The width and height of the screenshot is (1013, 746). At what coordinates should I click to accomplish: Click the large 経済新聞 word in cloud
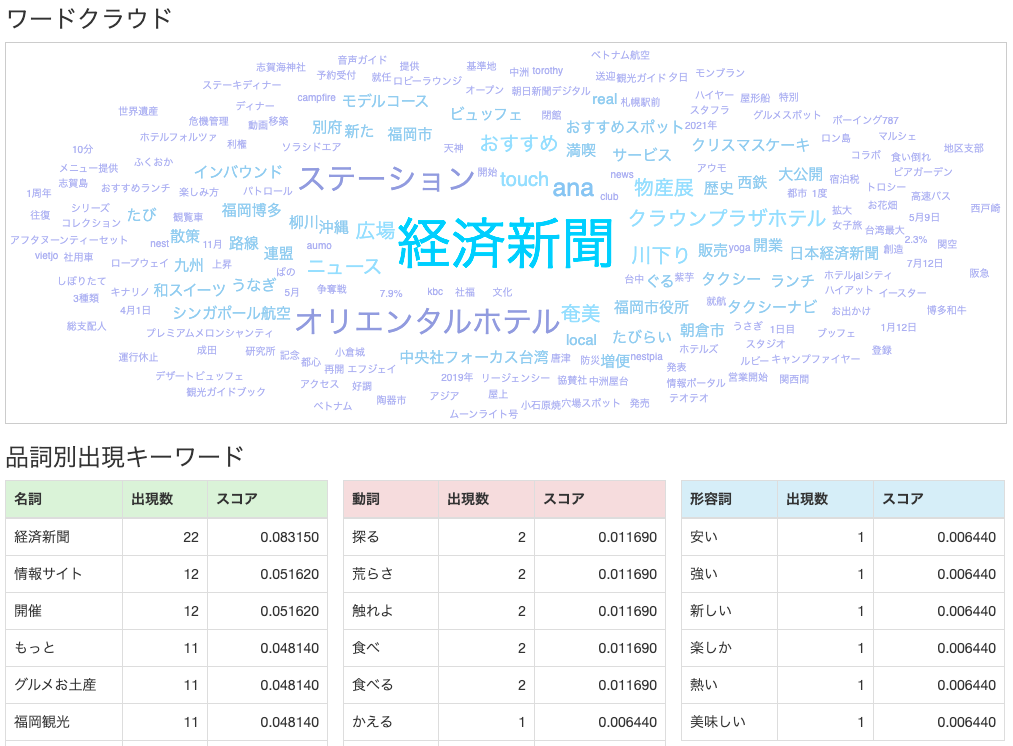coord(505,243)
